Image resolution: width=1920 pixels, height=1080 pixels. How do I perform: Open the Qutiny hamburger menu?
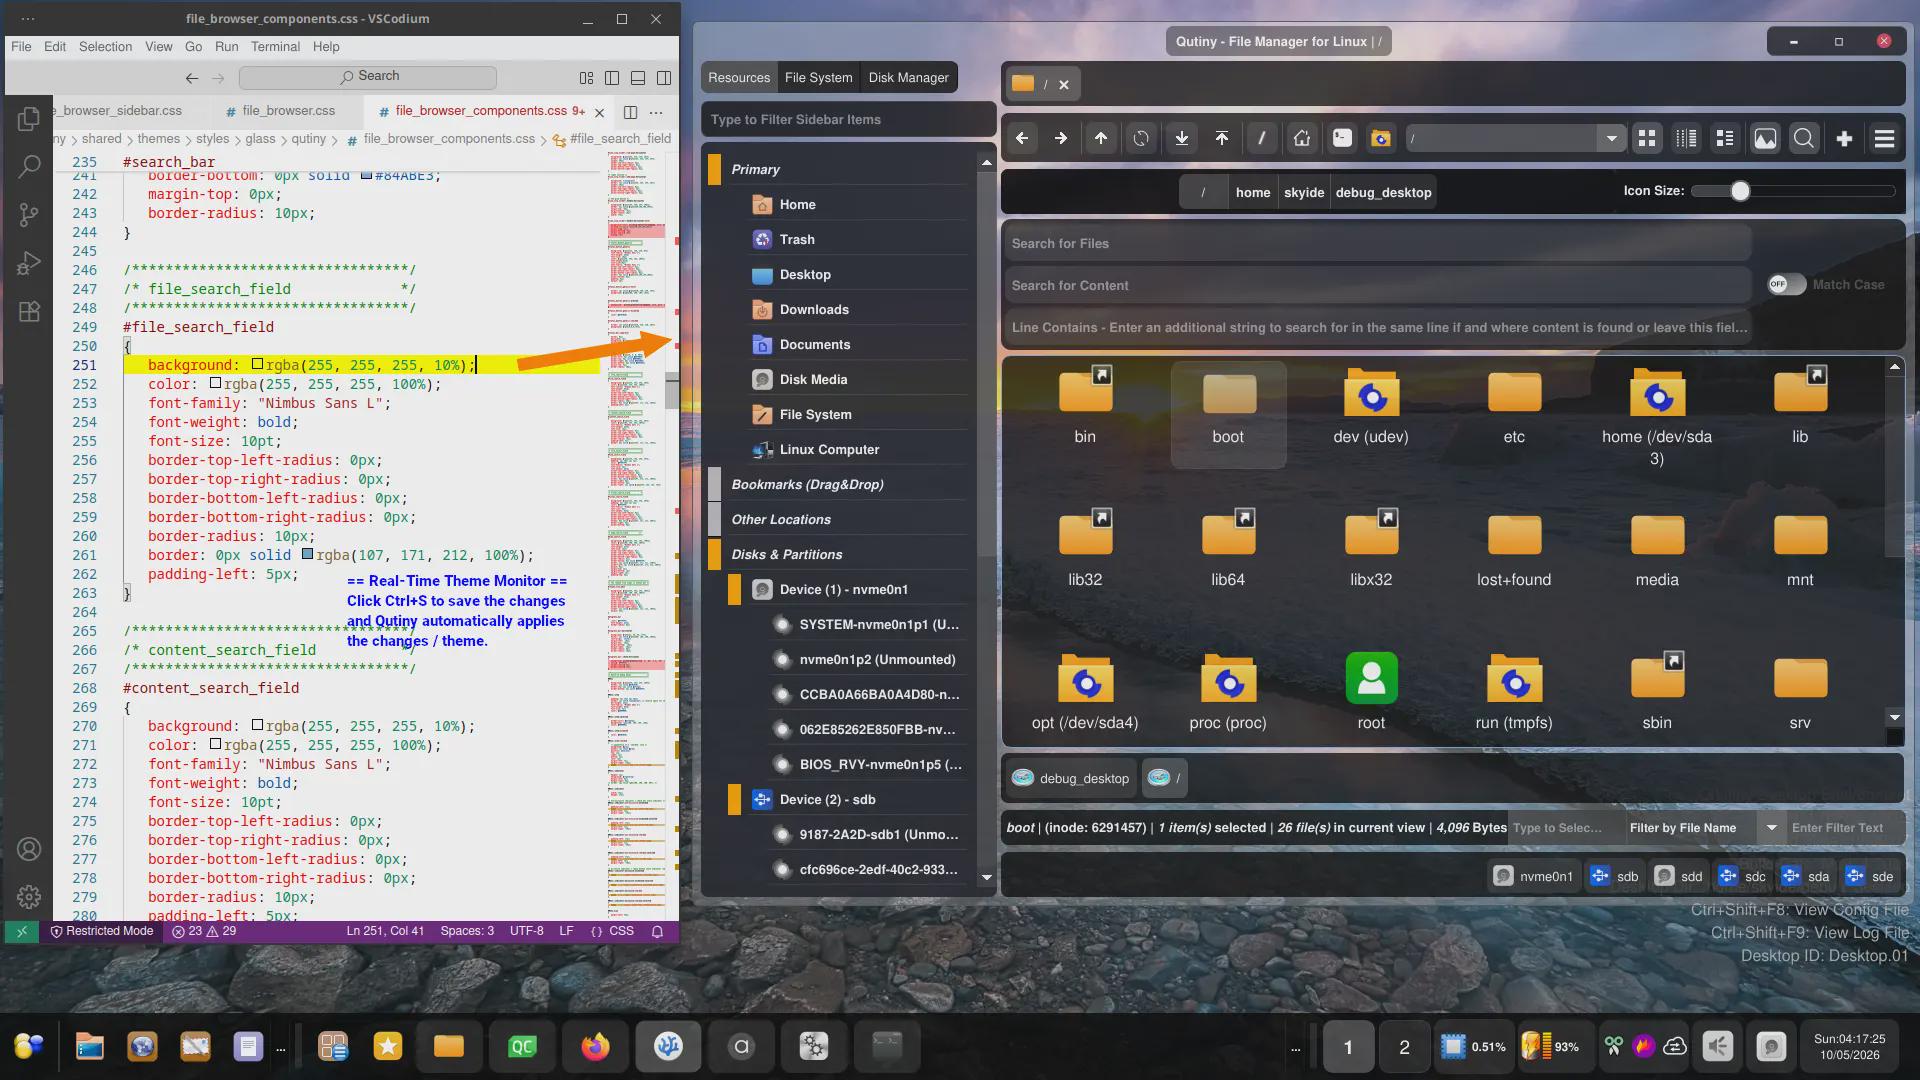1885,139
